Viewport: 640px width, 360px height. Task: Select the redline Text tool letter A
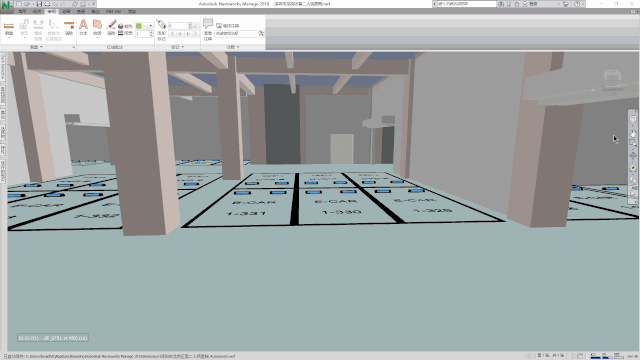click(x=83, y=27)
